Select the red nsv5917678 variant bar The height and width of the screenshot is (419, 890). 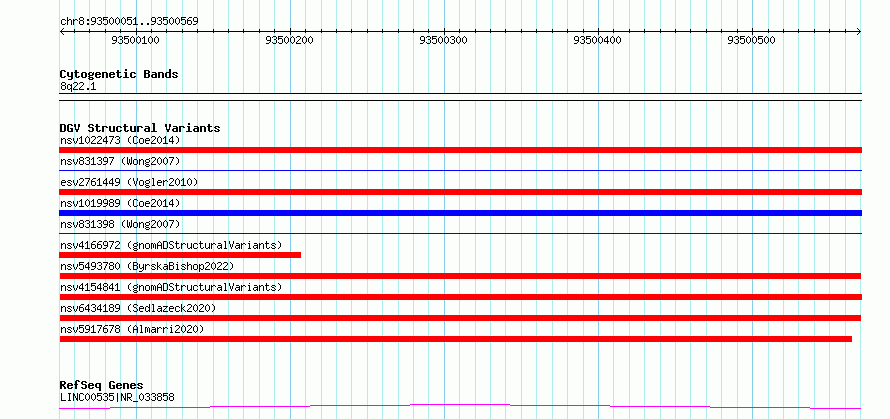pyautogui.click(x=456, y=339)
